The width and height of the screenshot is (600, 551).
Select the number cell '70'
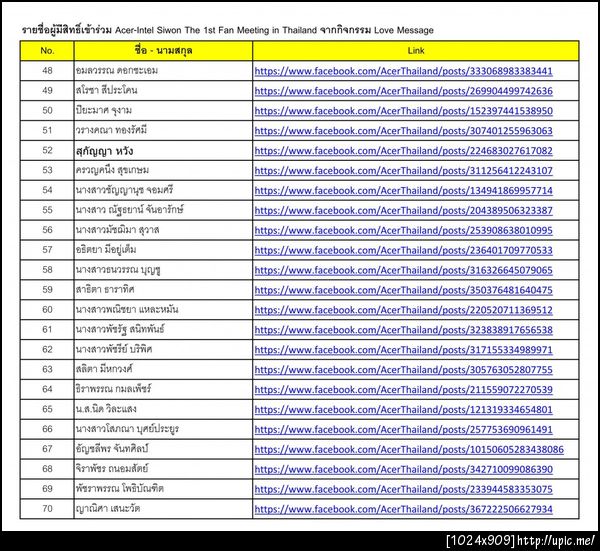(x=47, y=508)
